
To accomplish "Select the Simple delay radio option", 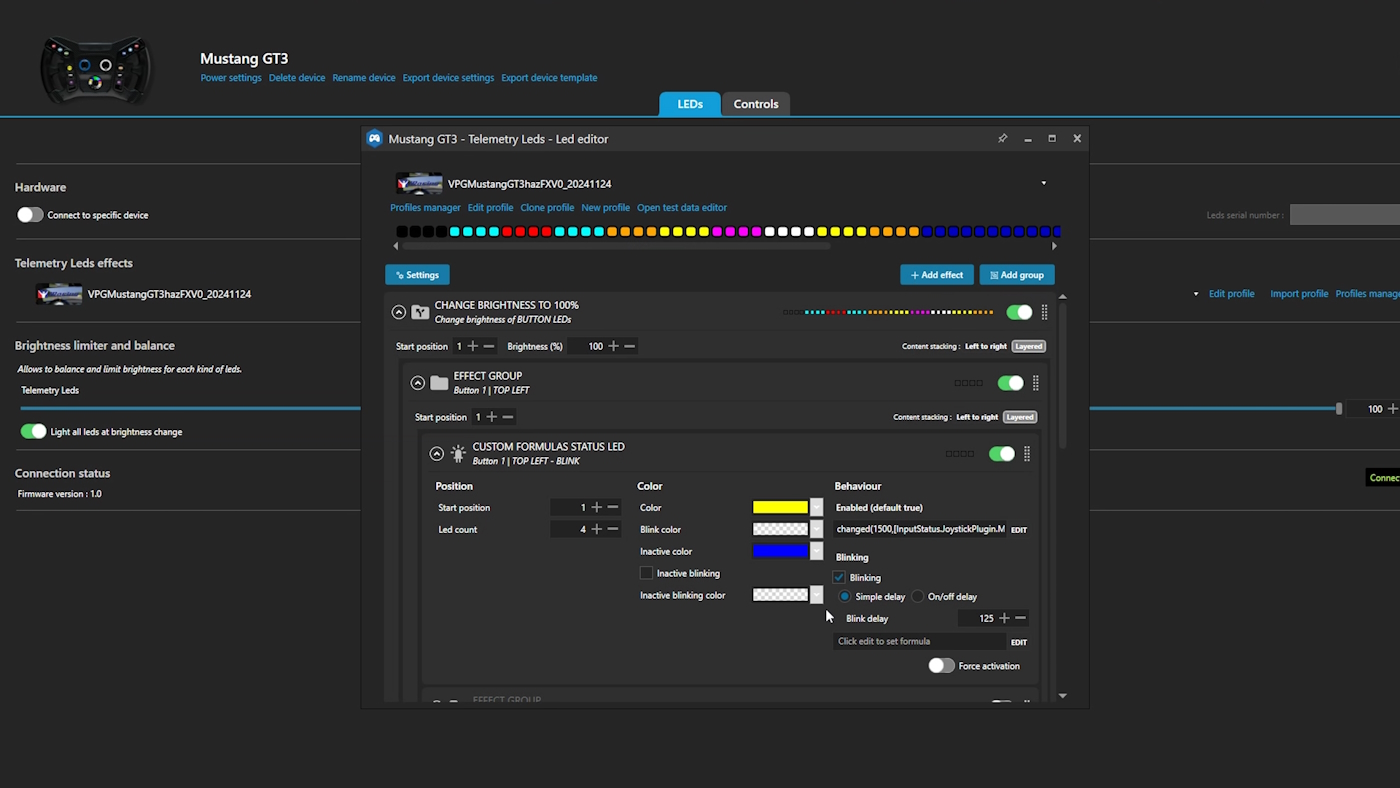I will [x=845, y=596].
